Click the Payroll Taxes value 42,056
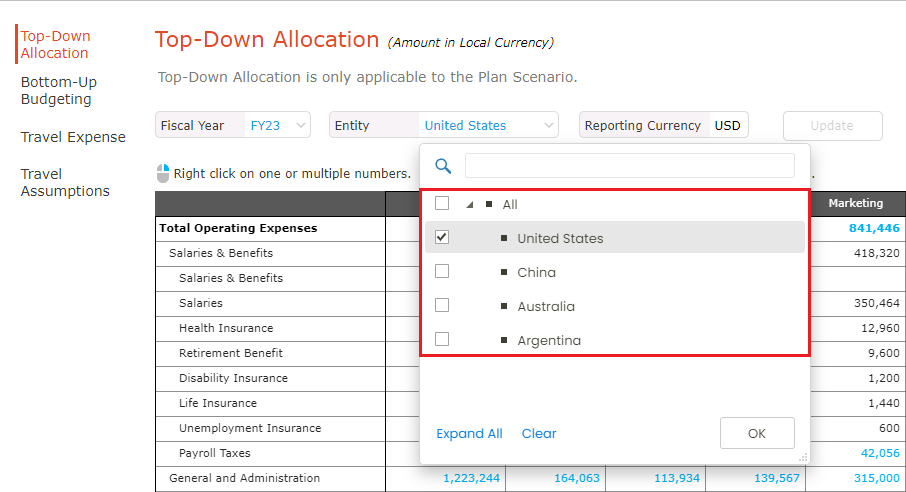906x492 pixels. [880, 453]
